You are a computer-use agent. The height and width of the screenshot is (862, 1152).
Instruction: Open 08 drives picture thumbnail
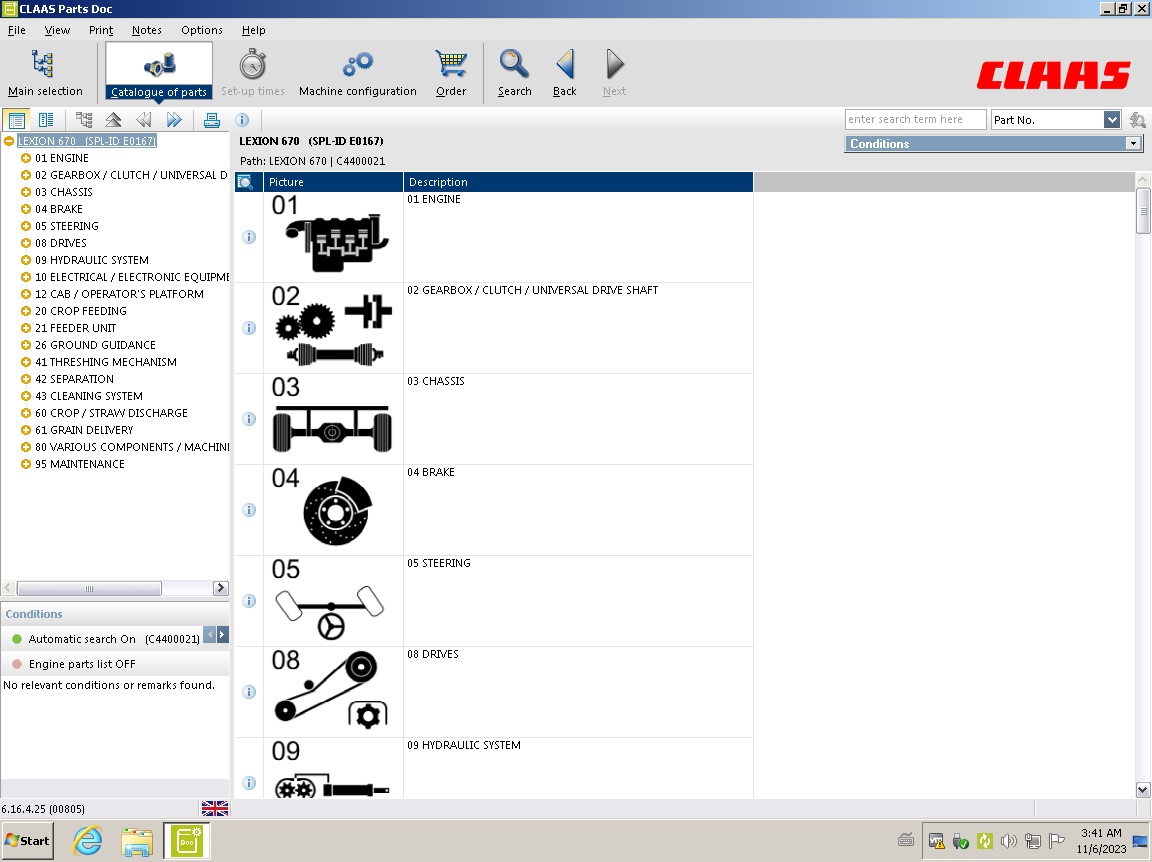coord(333,692)
